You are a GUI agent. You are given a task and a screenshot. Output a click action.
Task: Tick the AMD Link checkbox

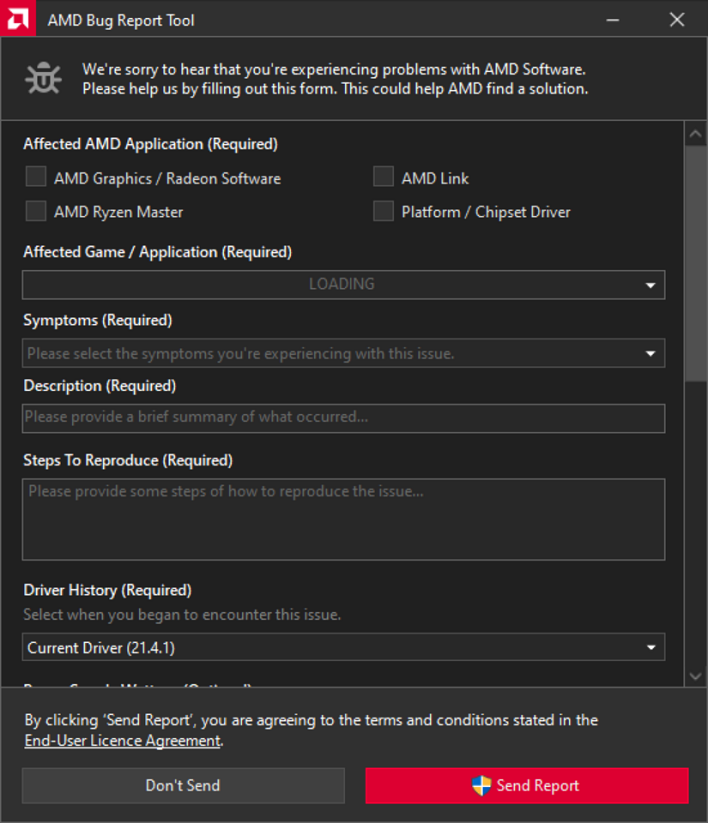click(x=384, y=177)
